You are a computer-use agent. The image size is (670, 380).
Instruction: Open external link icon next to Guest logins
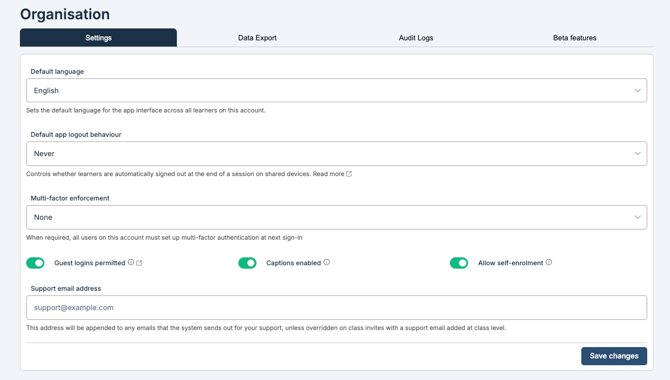click(139, 263)
